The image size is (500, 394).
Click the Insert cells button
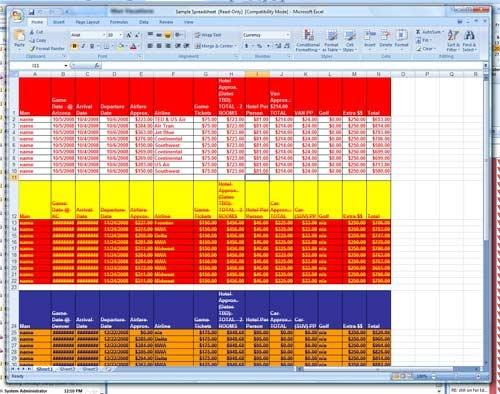pyautogui.click(x=370, y=39)
